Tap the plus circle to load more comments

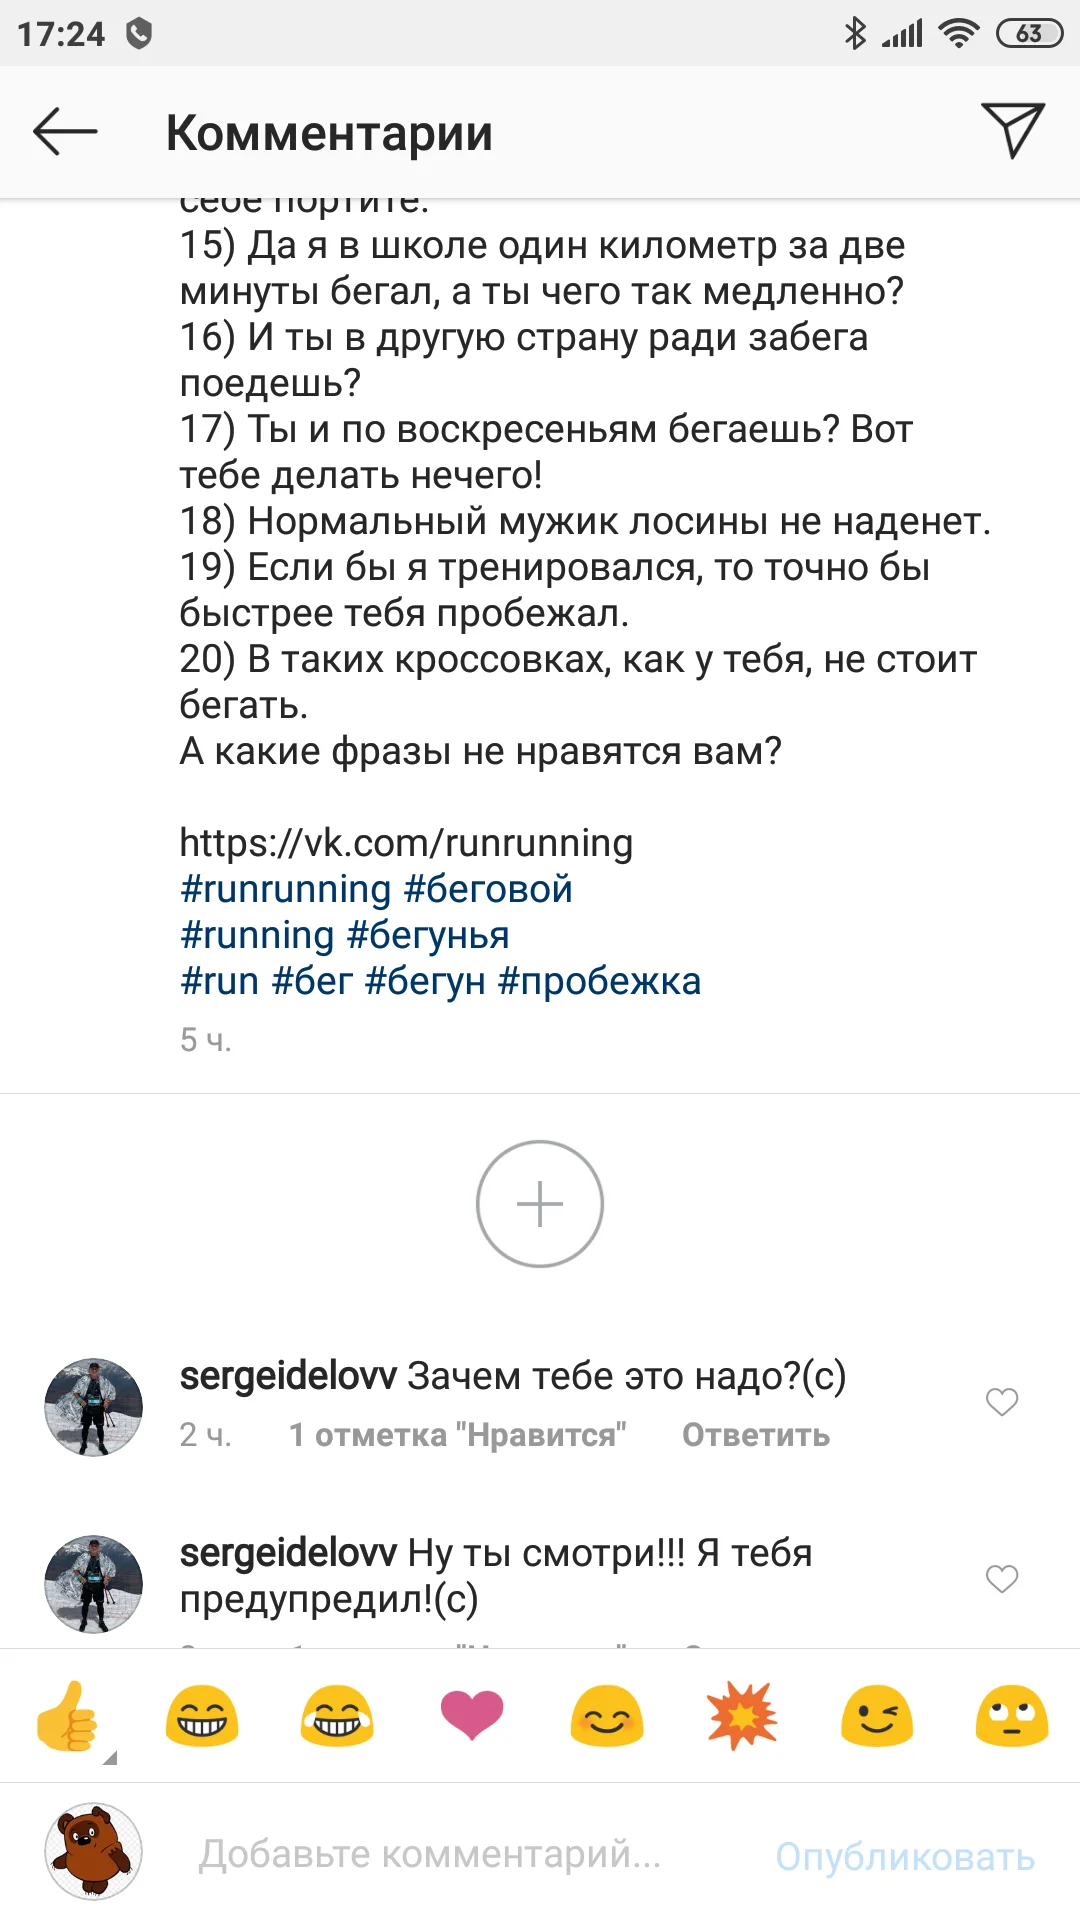pos(539,1204)
